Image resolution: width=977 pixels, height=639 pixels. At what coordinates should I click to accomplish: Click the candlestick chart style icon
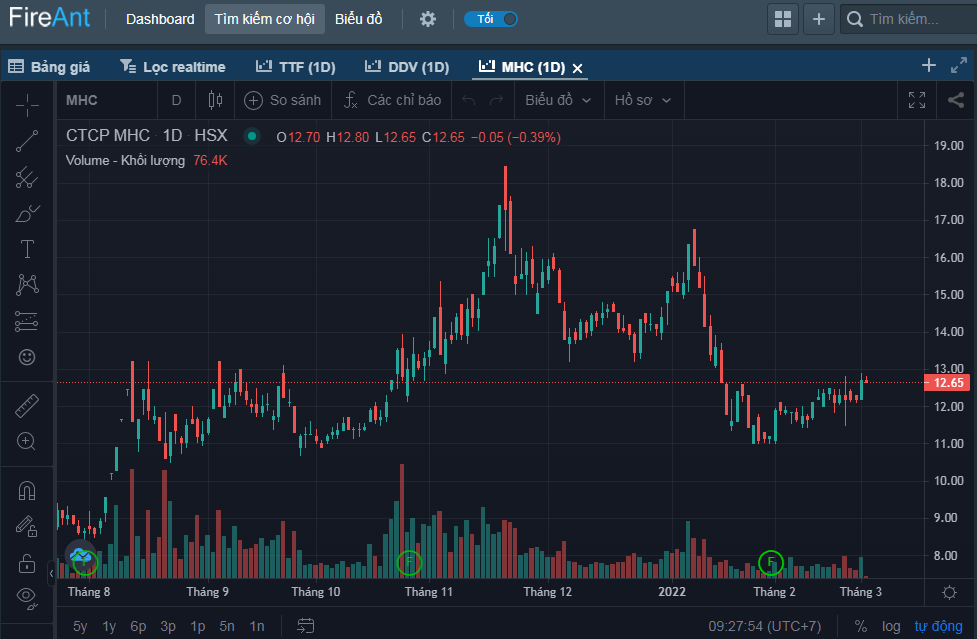click(x=214, y=100)
